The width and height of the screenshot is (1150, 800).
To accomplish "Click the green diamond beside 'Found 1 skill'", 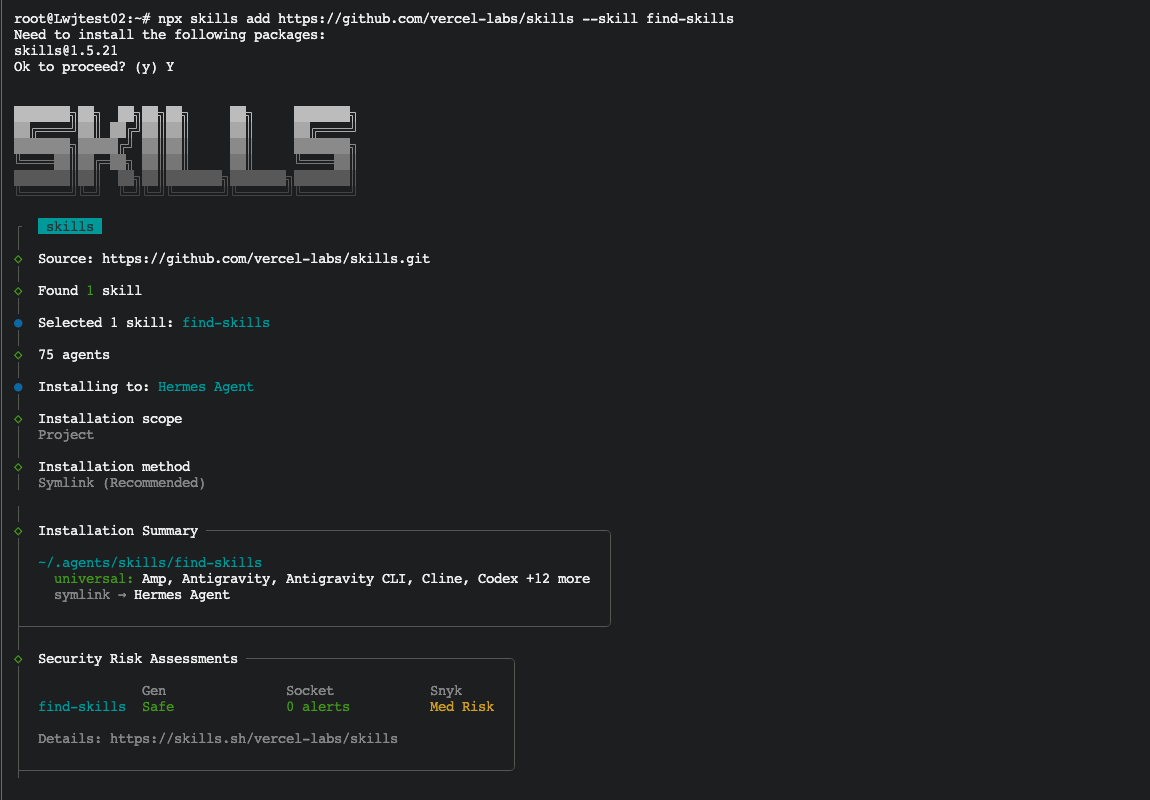I will 18,291.
